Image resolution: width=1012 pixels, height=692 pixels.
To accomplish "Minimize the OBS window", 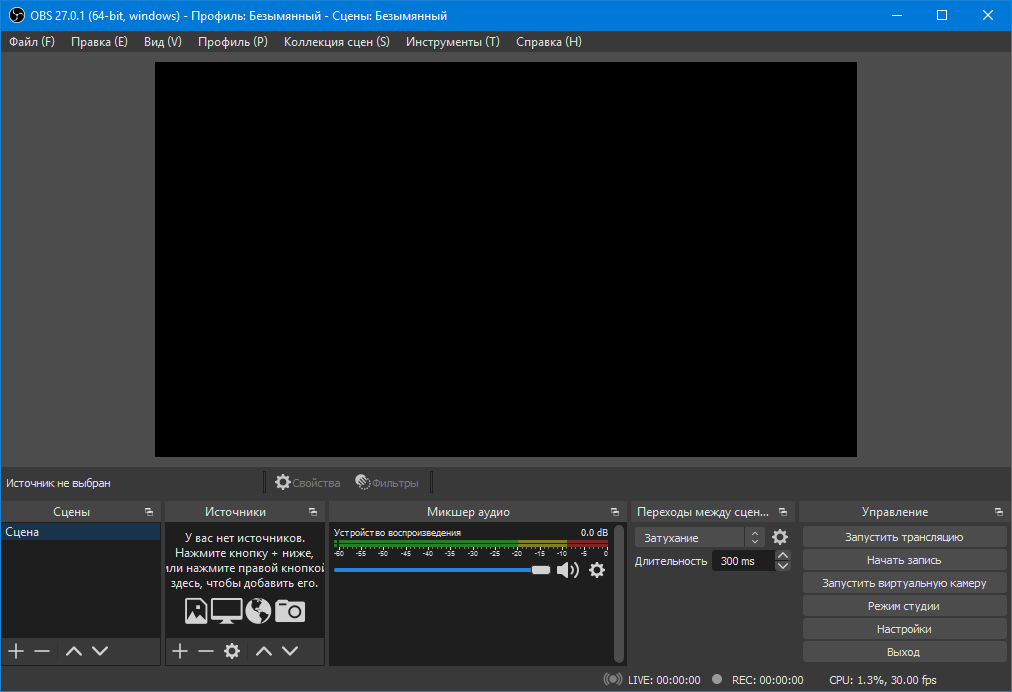I will point(896,15).
